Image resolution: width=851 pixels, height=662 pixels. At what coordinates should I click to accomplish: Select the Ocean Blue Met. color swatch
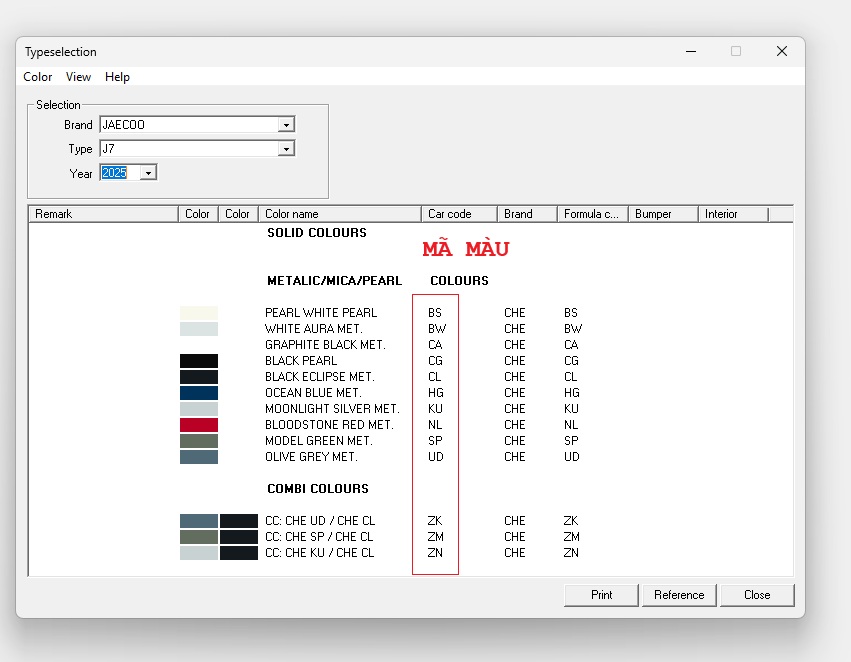[x=199, y=393]
